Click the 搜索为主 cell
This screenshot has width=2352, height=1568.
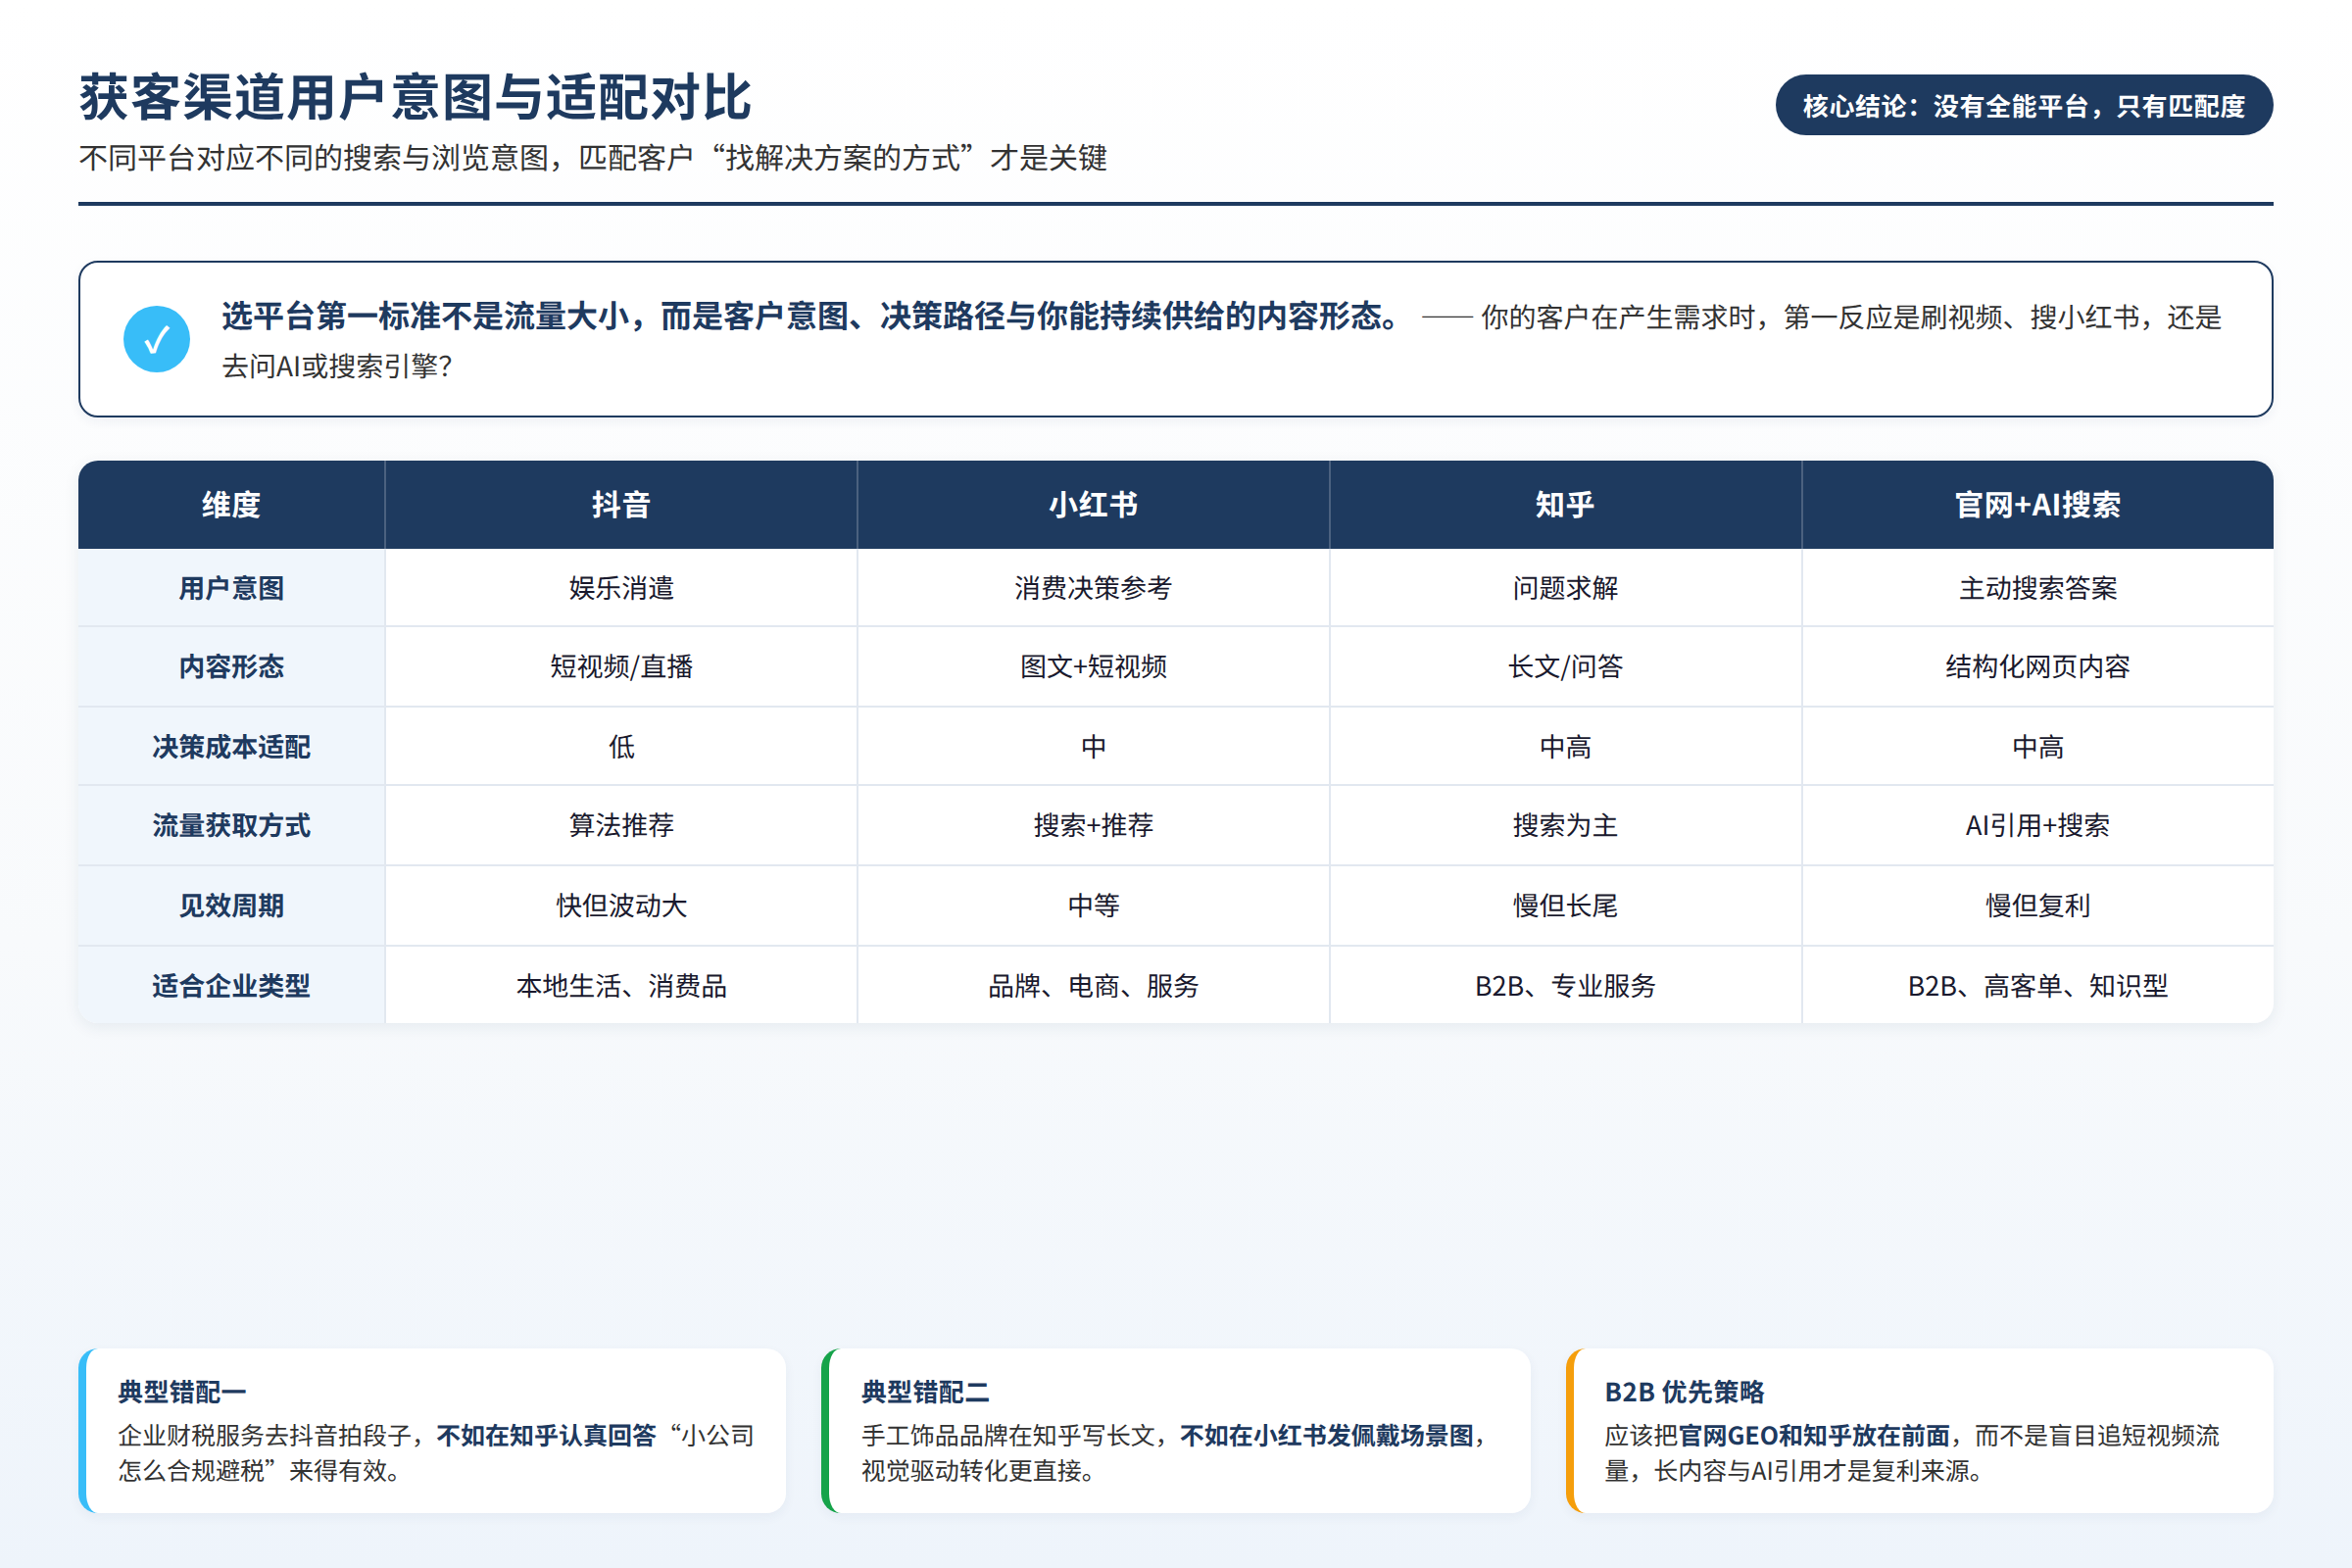pyautogui.click(x=1565, y=826)
